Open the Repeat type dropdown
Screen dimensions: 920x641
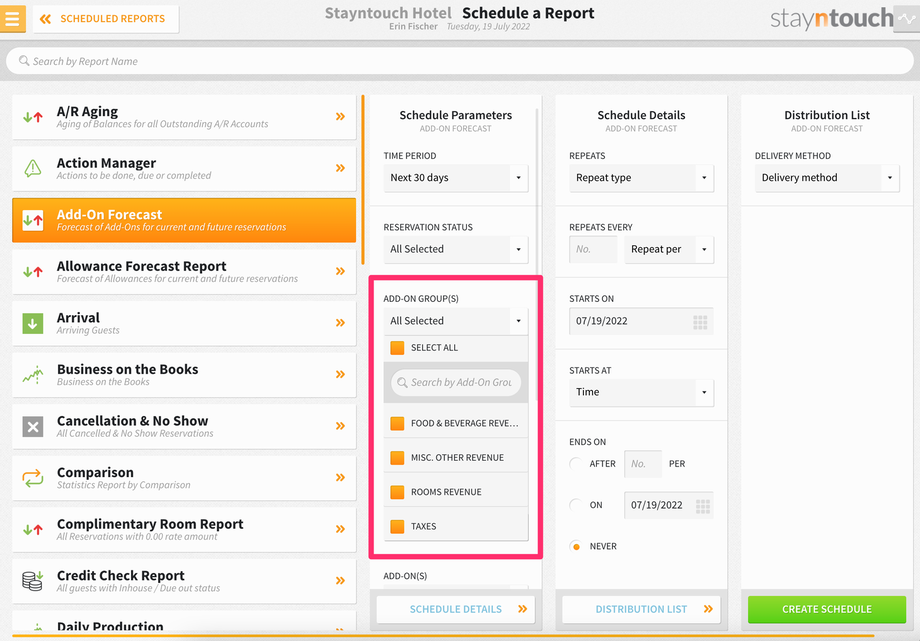(x=641, y=178)
